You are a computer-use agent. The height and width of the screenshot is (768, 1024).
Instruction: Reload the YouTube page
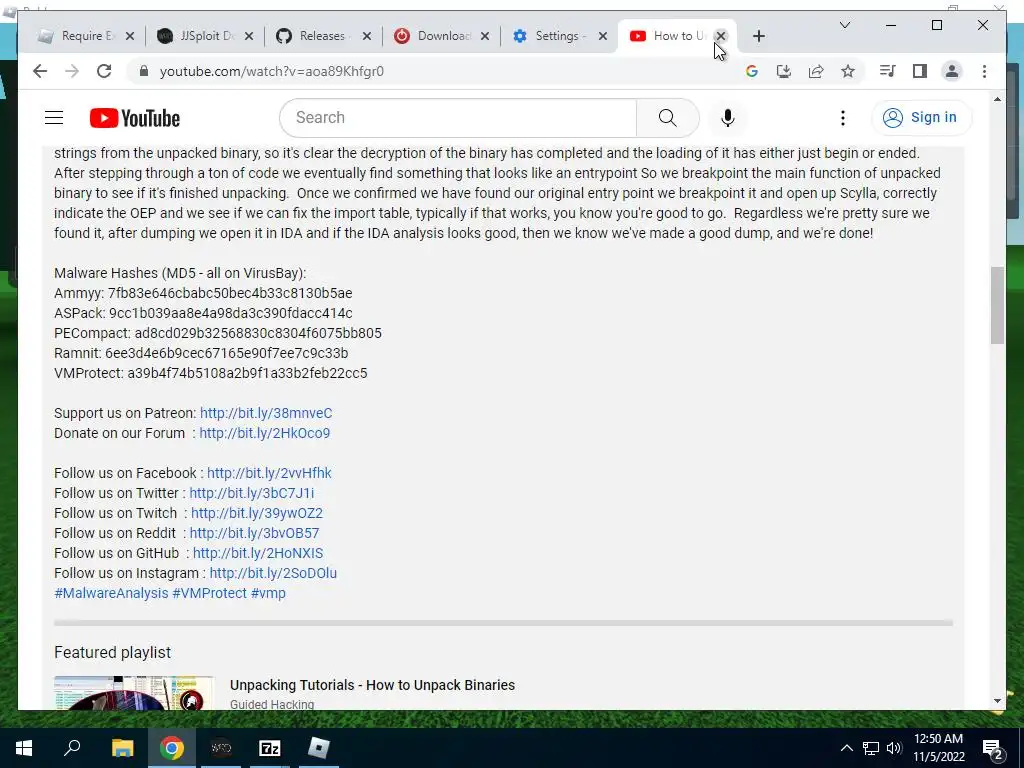coord(104,71)
